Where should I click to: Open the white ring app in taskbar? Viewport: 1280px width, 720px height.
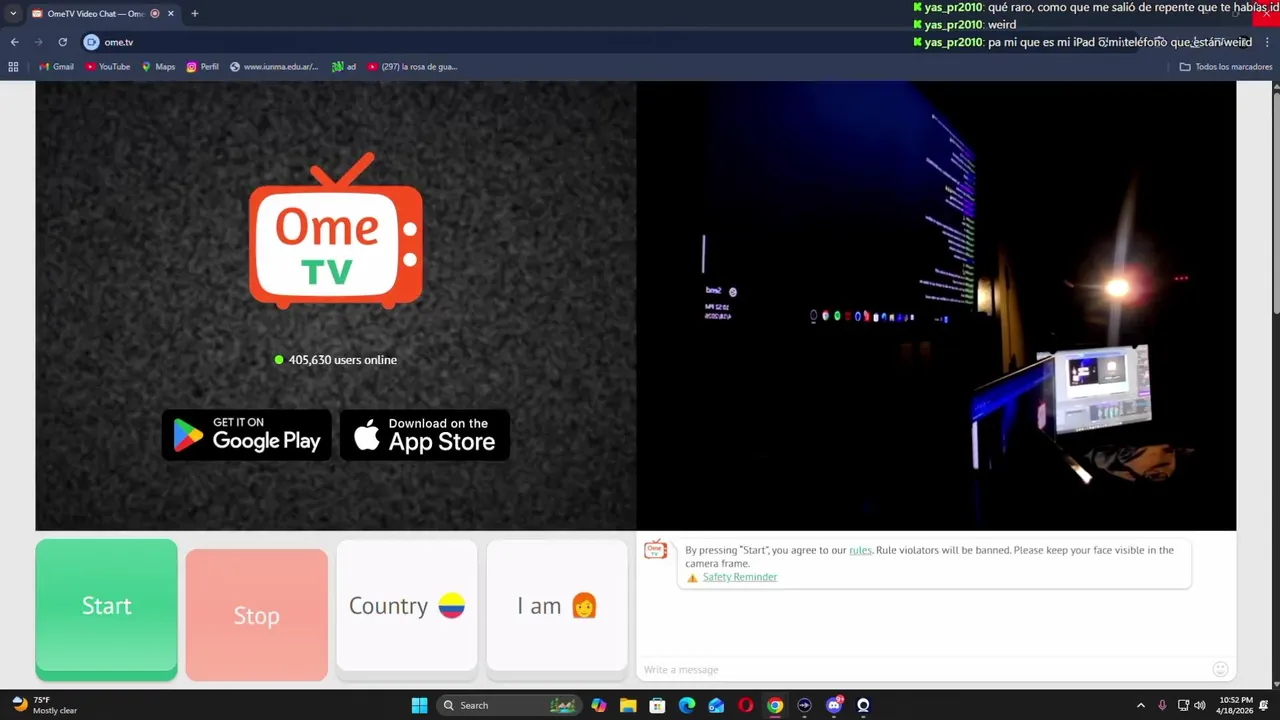863,705
